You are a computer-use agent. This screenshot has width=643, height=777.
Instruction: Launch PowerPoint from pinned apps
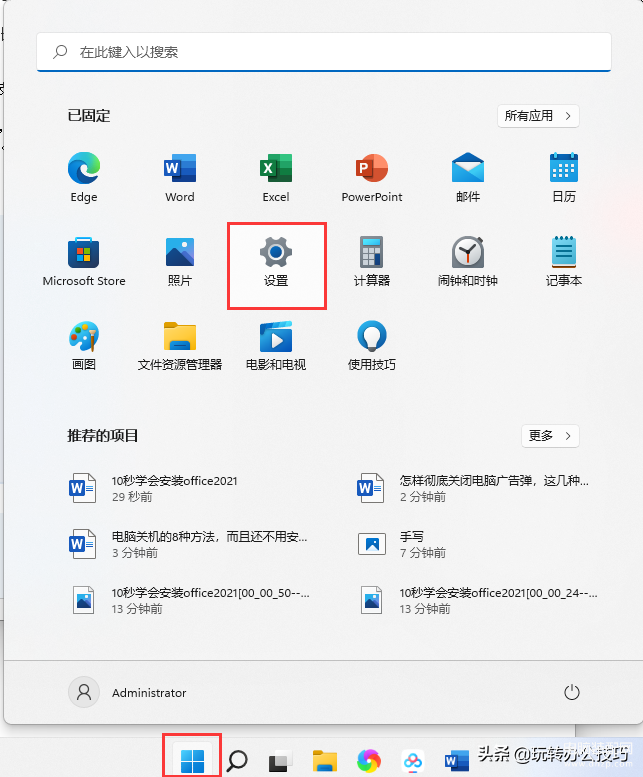pos(372,177)
